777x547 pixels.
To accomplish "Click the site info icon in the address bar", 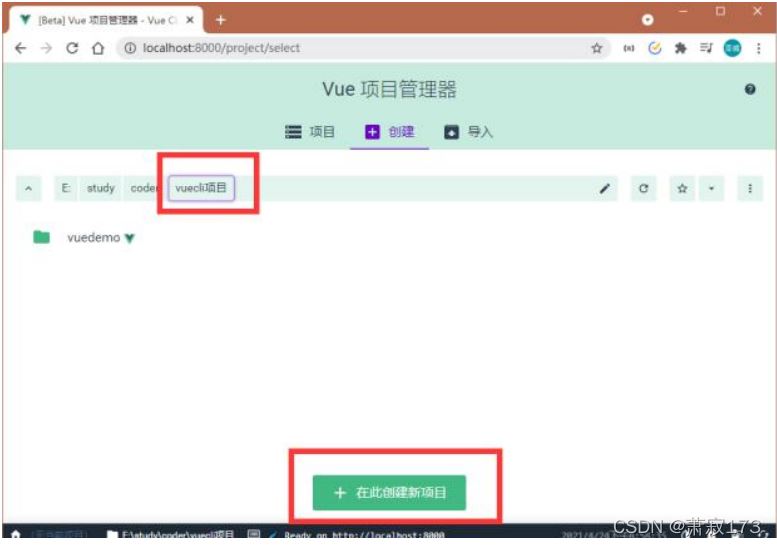I will (x=130, y=48).
